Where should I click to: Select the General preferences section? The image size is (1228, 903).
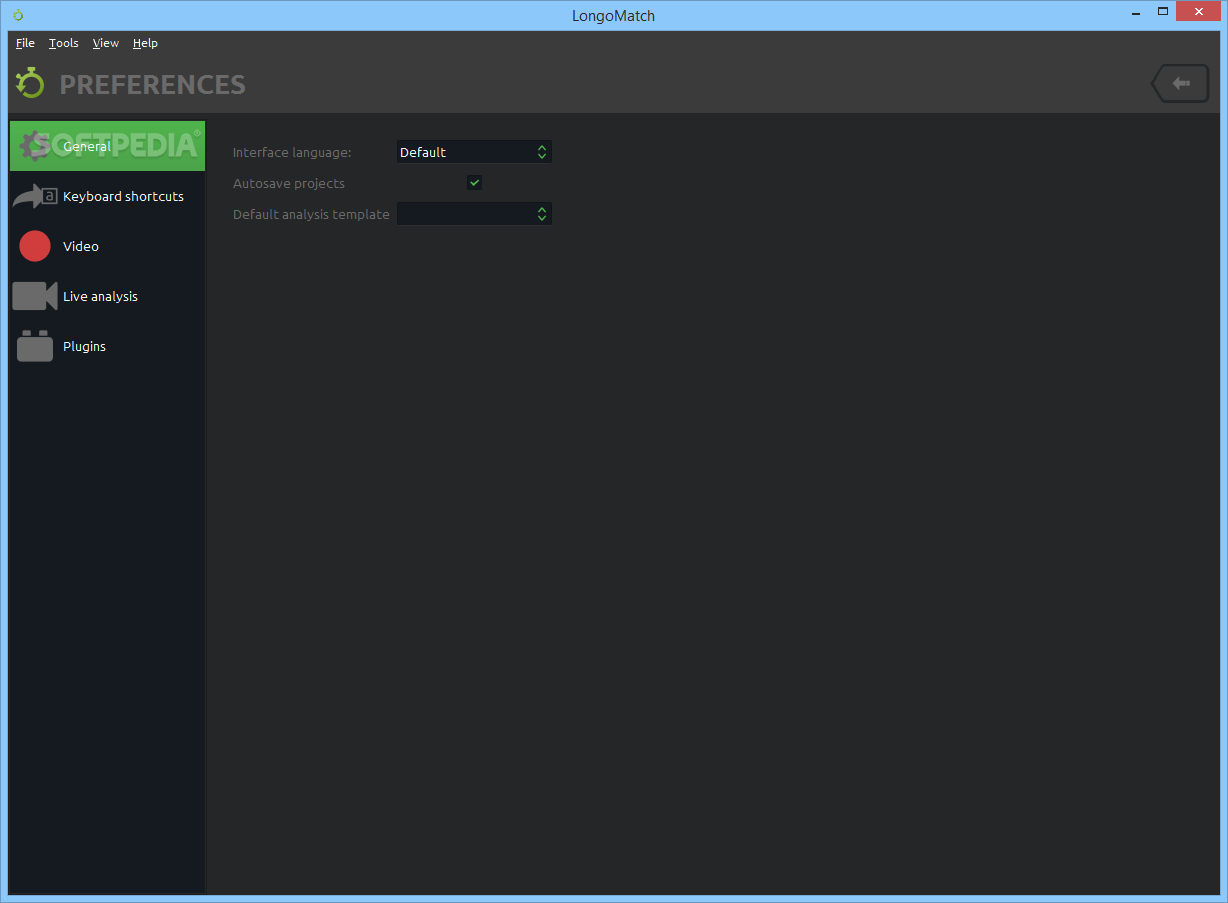(107, 146)
